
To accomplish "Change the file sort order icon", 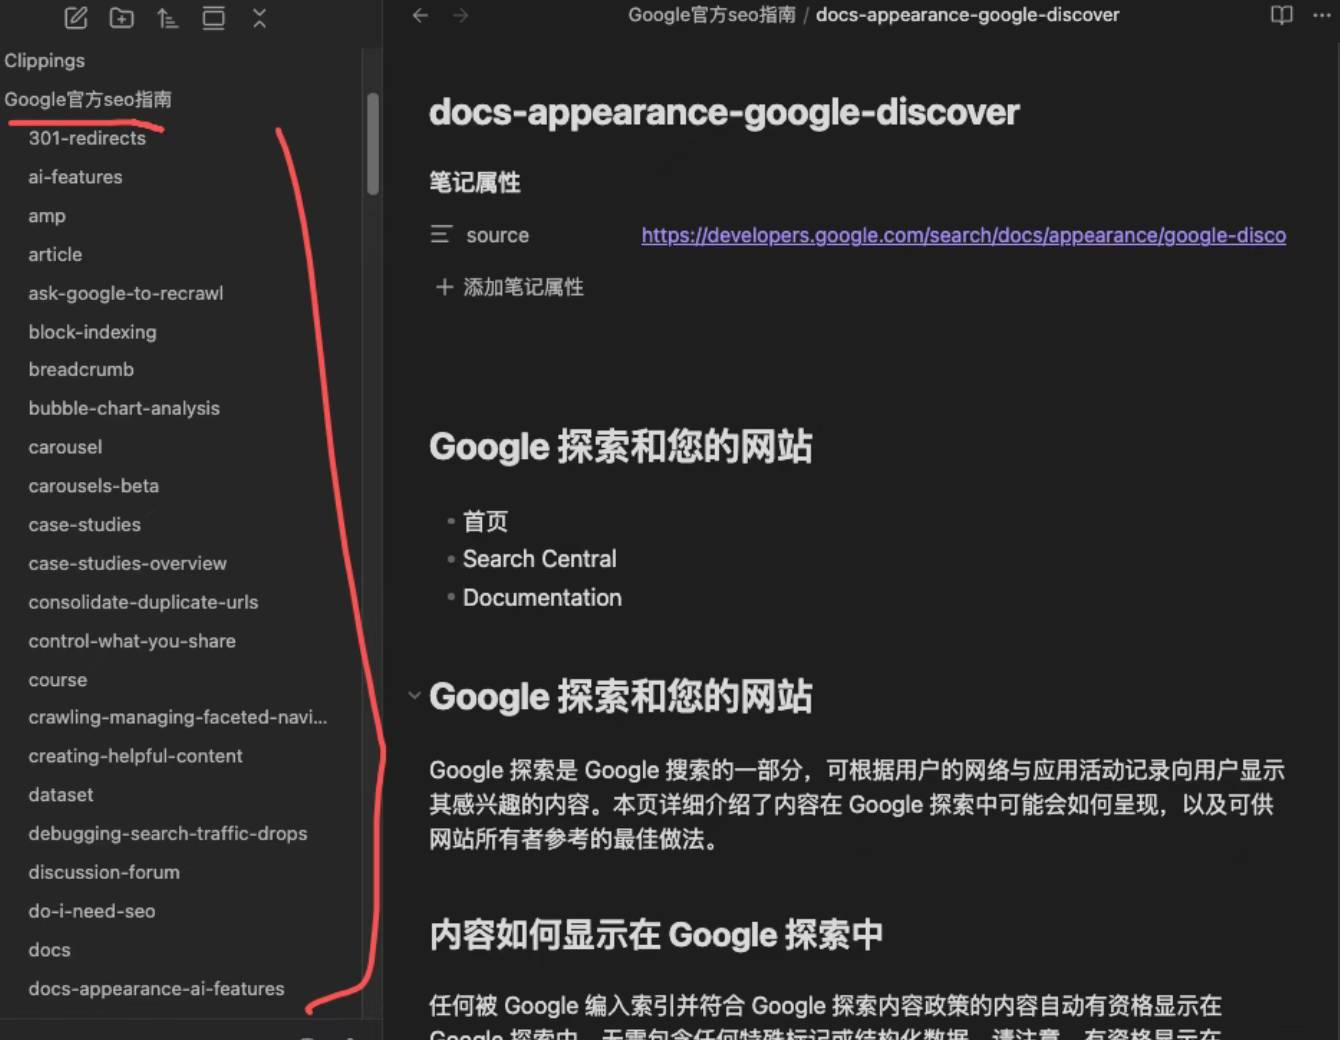I will [x=168, y=18].
